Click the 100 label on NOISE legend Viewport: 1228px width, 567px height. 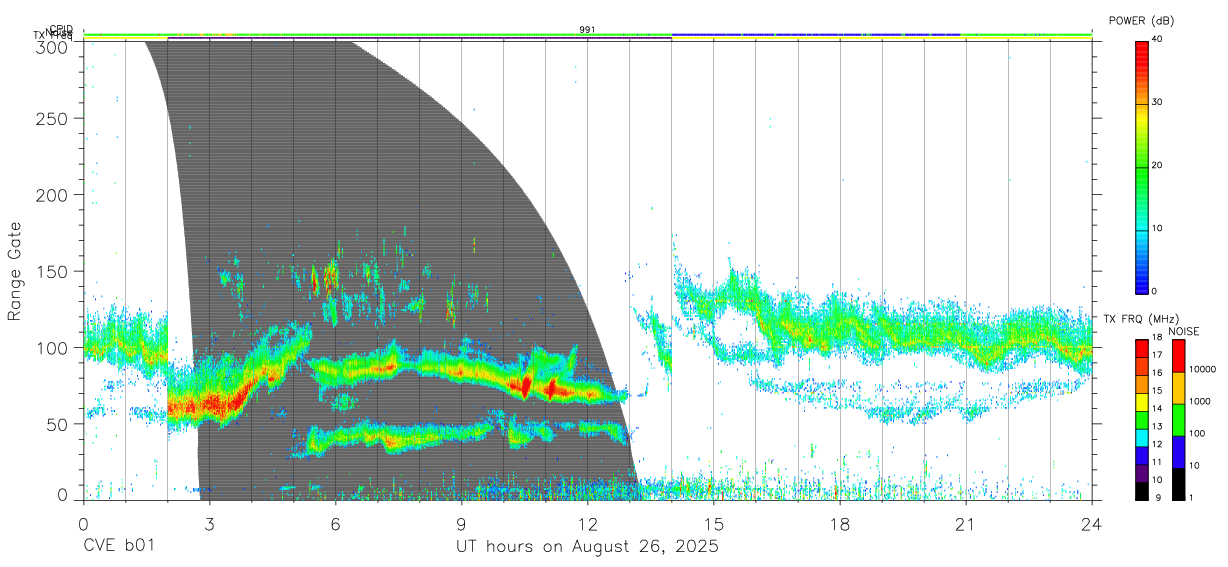[1196, 434]
